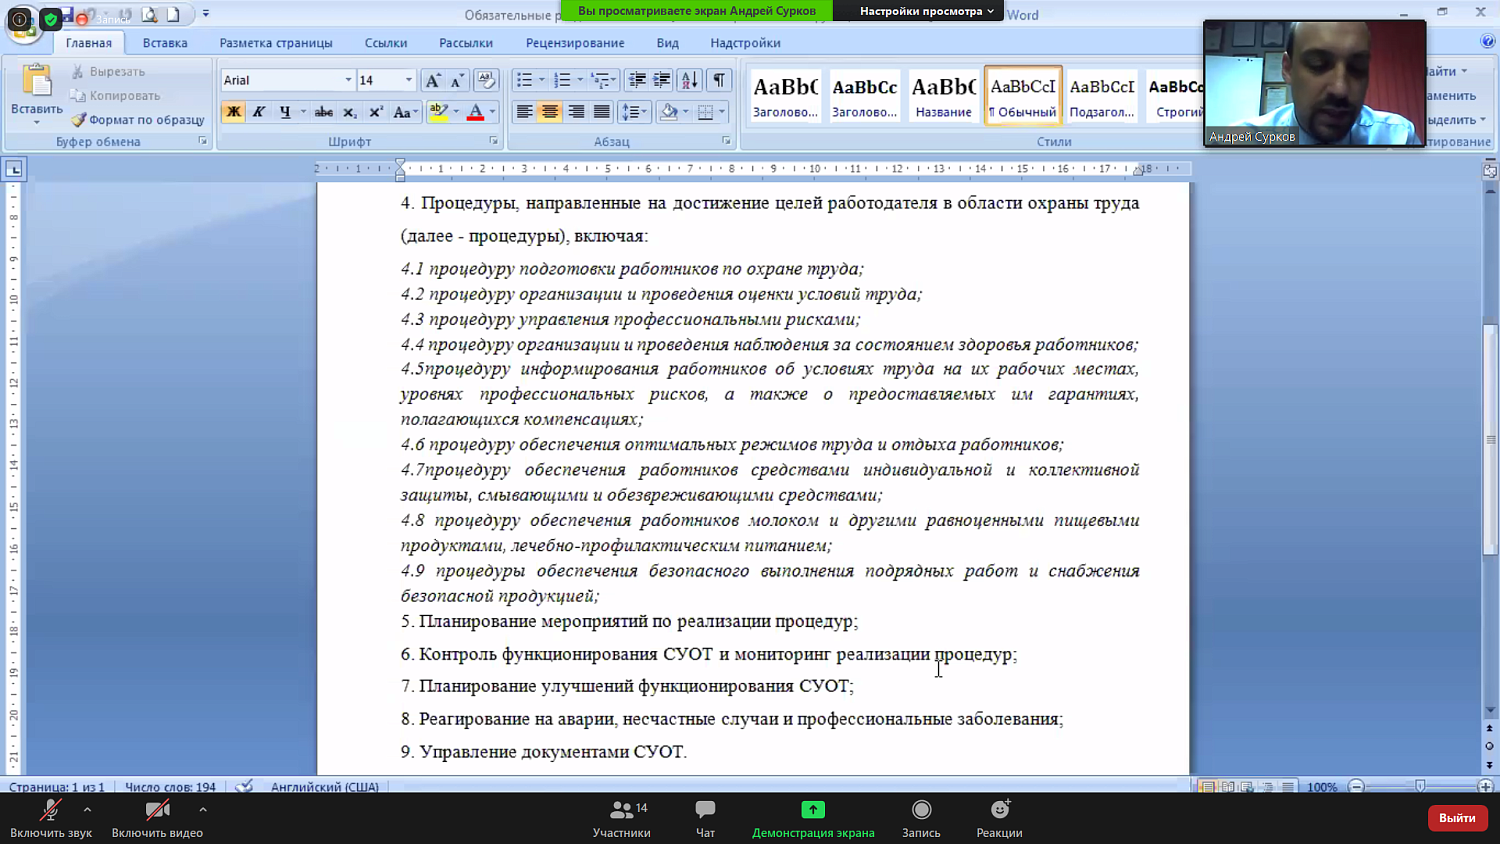Screen dimensions: 1500x844
Task: Click the decrease indent icon
Action: point(636,80)
